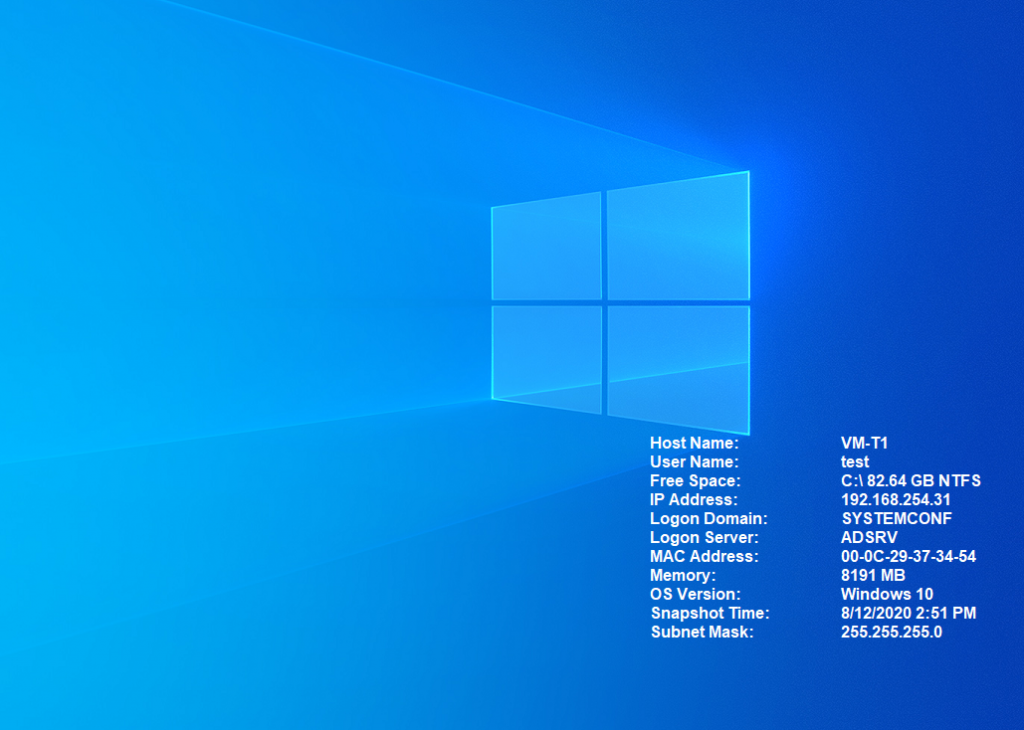The image size is (1024, 730).
Task: Click the Host Name label
Action: (x=693, y=443)
